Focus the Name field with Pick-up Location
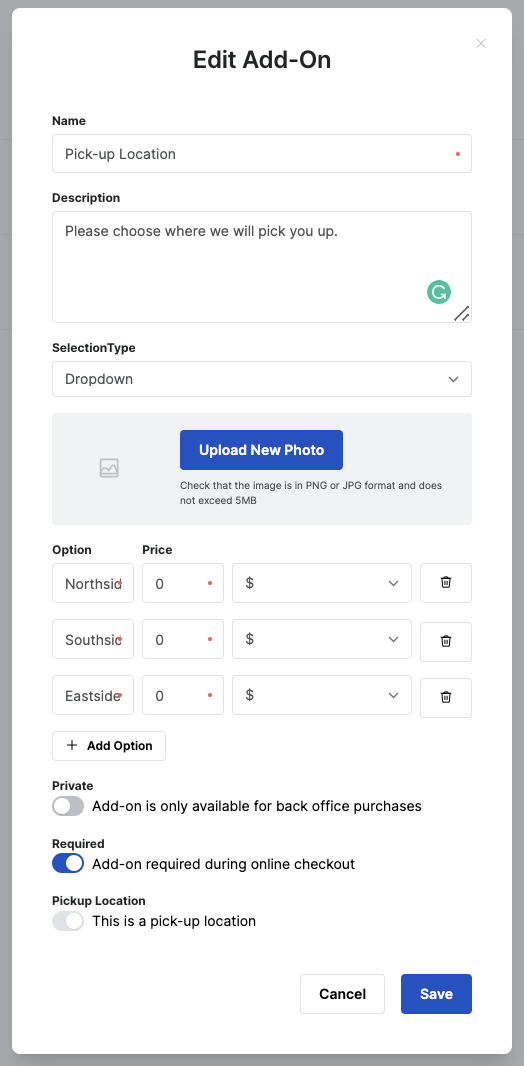Viewport: 524px width, 1066px height. (x=262, y=154)
